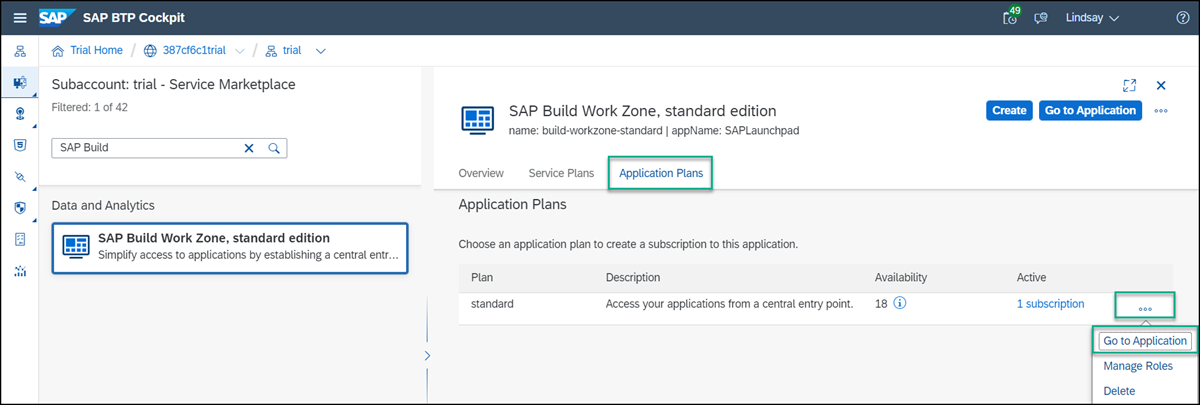Expand the trial breadcrumb dropdown arrow

coord(320,51)
